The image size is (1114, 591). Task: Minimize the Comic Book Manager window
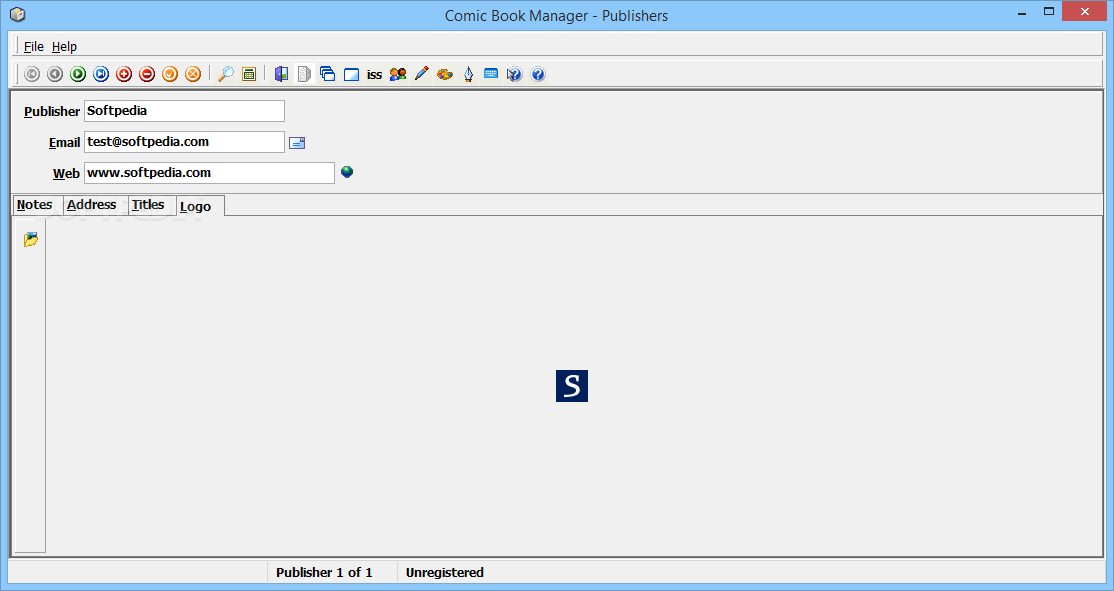1022,12
